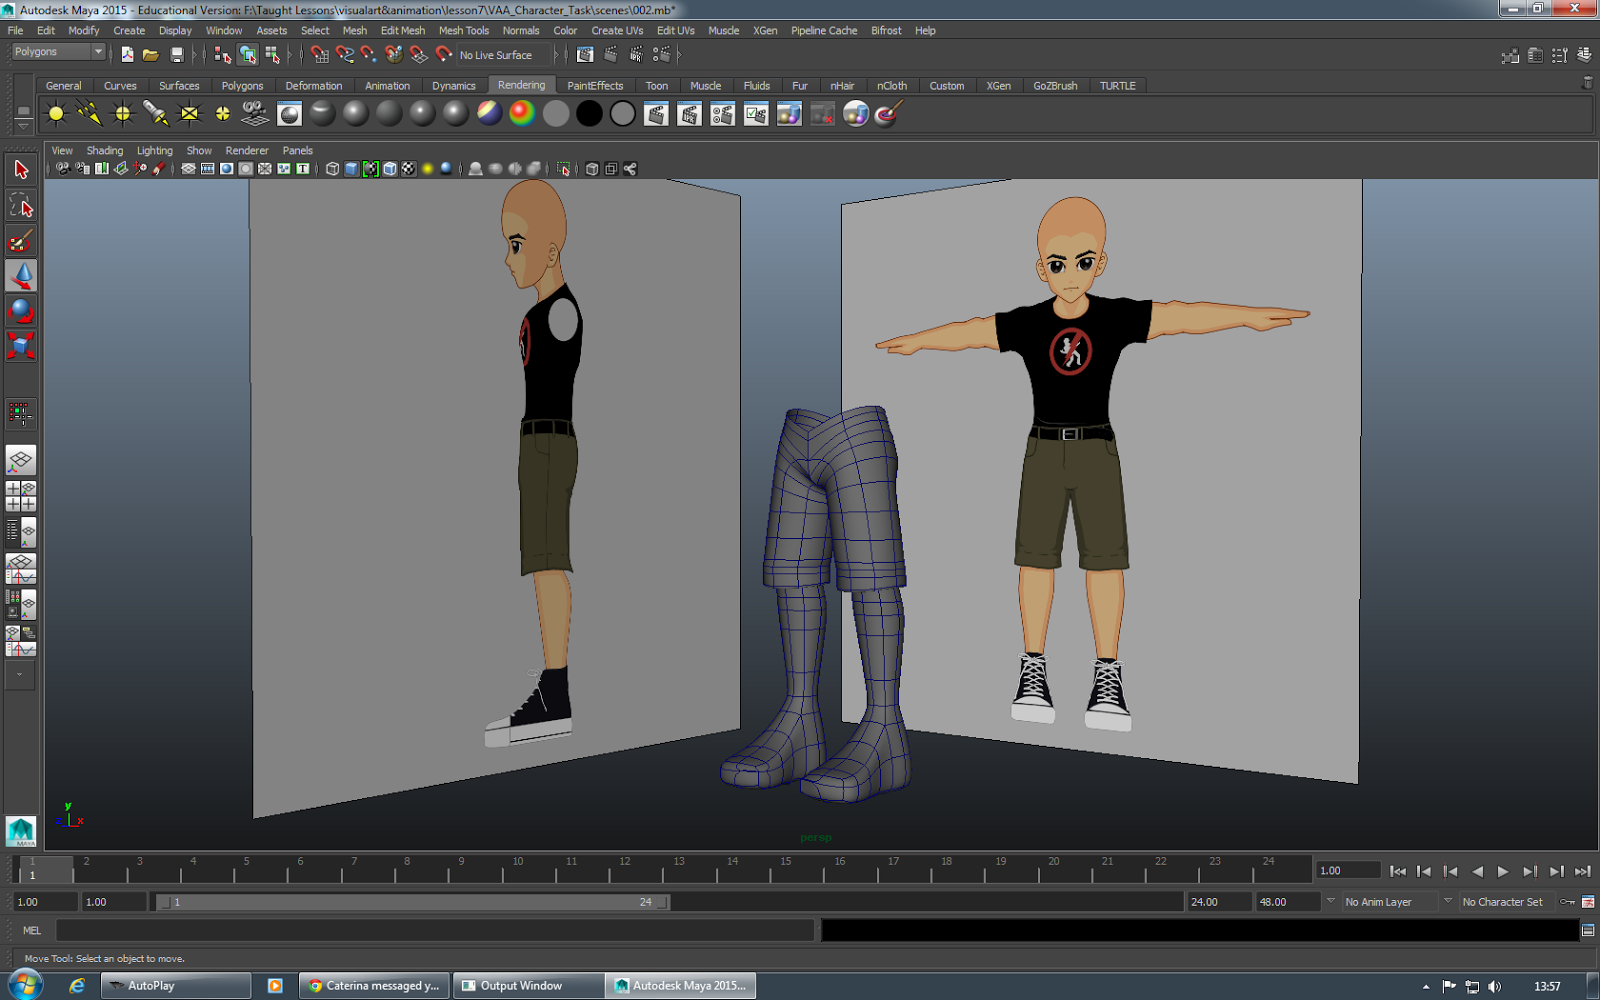Launch Render Current Frame from the shelf

(655, 114)
